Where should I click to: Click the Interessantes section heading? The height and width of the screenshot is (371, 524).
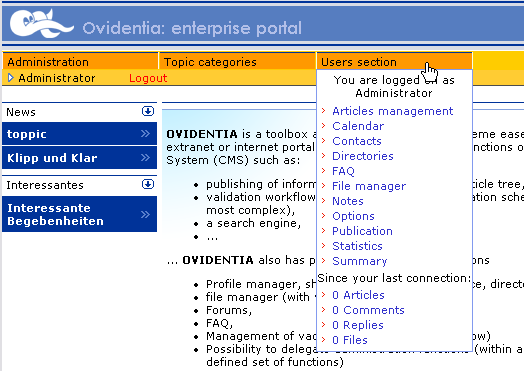(x=45, y=185)
